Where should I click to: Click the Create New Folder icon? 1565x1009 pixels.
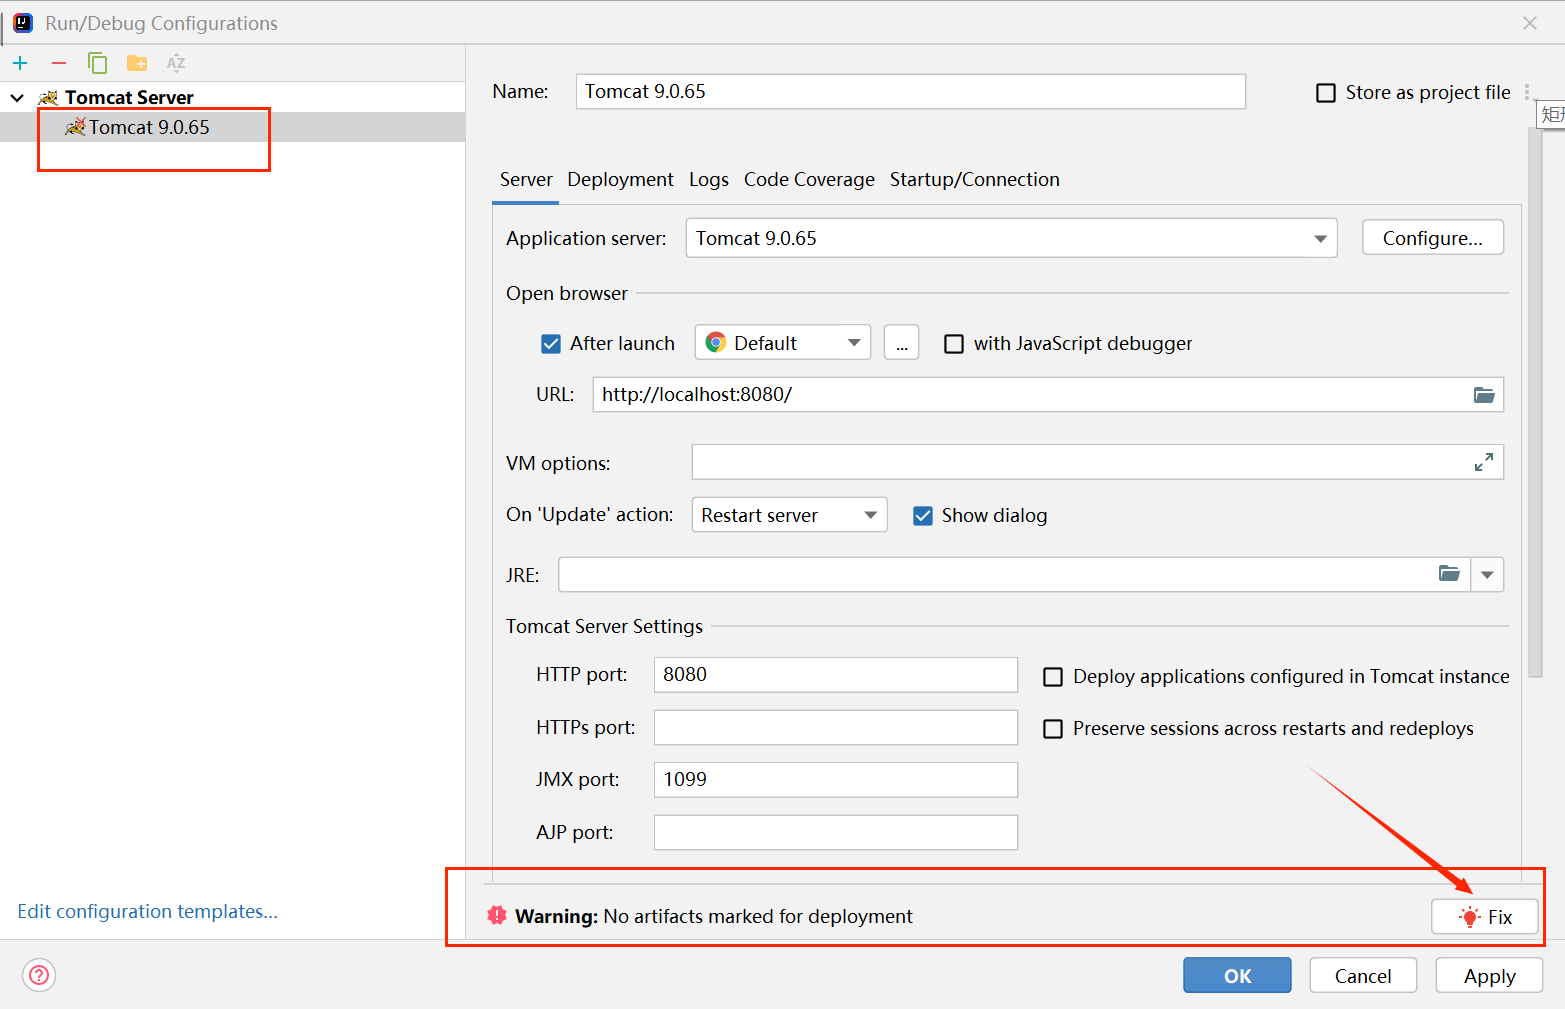click(137, 63)
